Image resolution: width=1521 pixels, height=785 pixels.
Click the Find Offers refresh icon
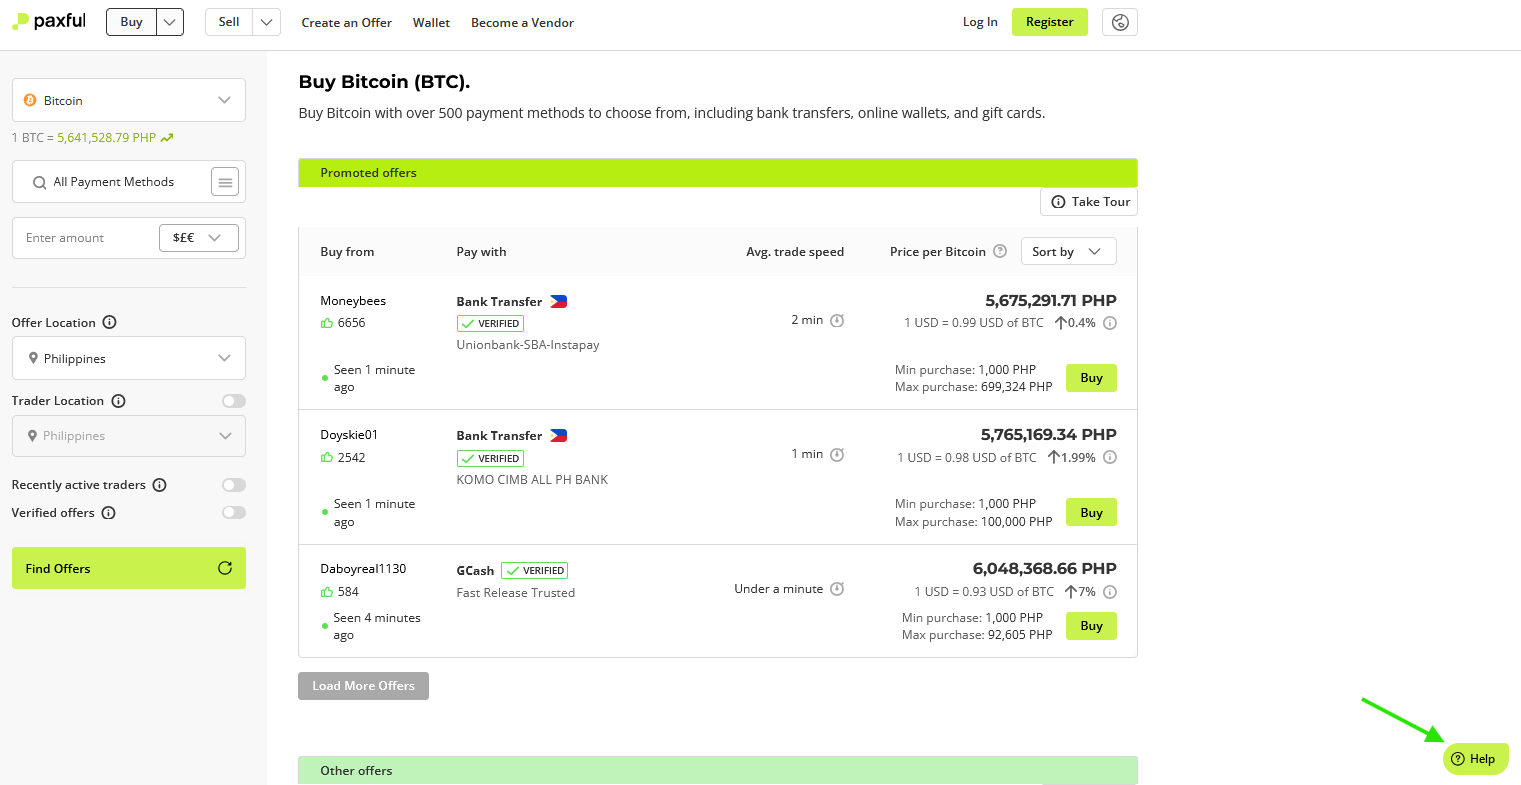[x=225, y=568]
